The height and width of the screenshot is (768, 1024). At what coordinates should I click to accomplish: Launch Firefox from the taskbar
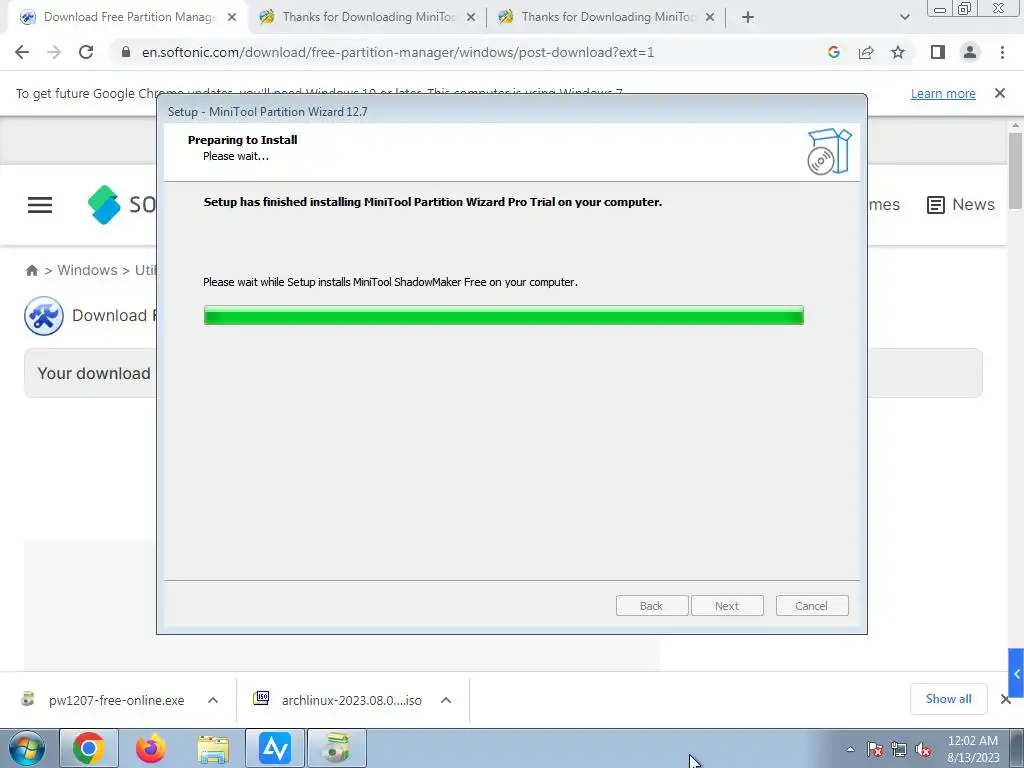(x=151, y=748)
